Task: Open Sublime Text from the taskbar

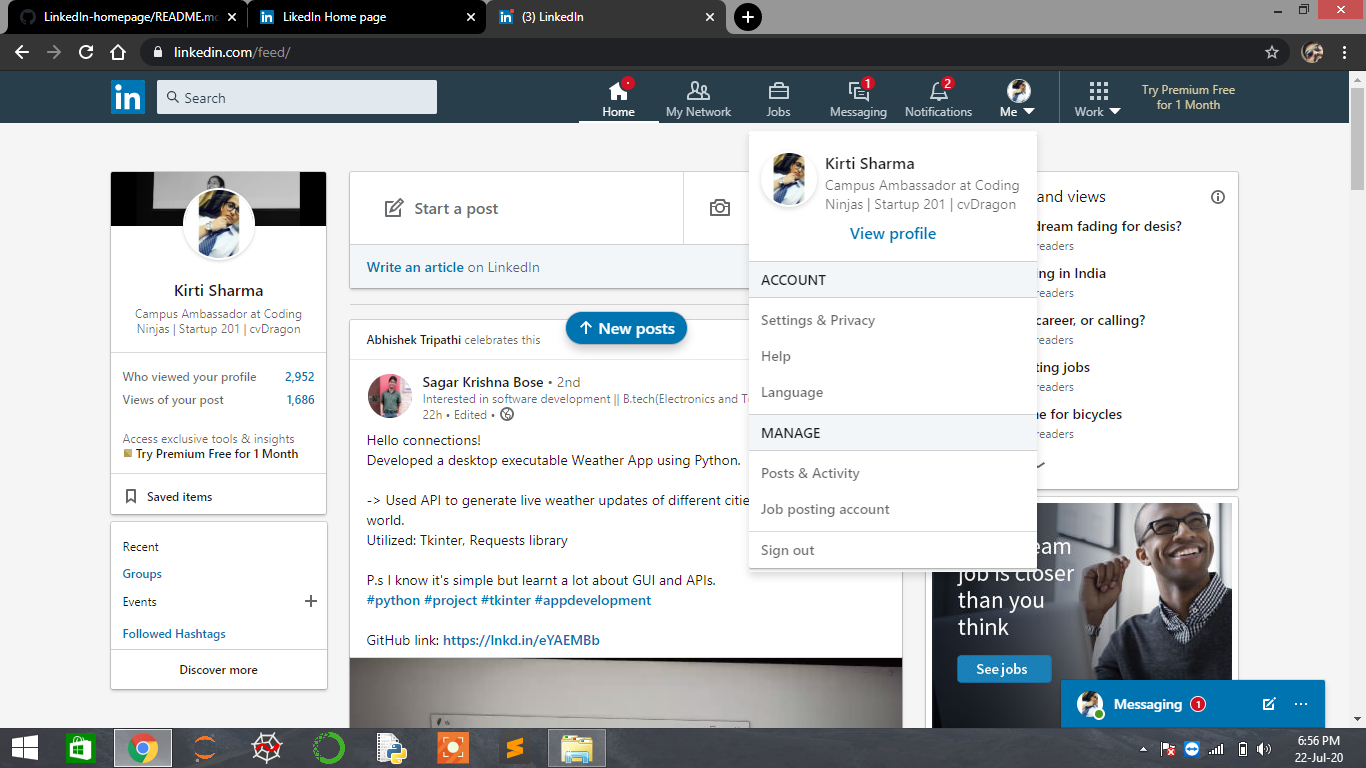Action: coord(515,748)
